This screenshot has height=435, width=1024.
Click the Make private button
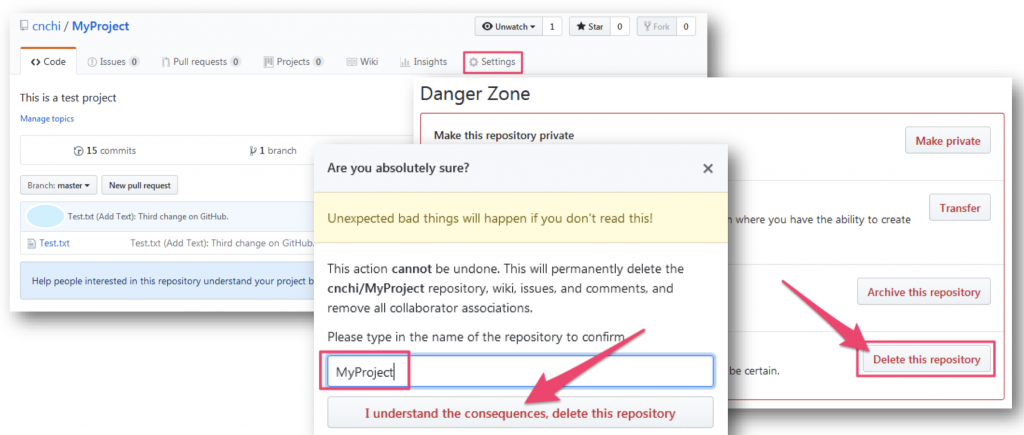(x=948, y=141)
